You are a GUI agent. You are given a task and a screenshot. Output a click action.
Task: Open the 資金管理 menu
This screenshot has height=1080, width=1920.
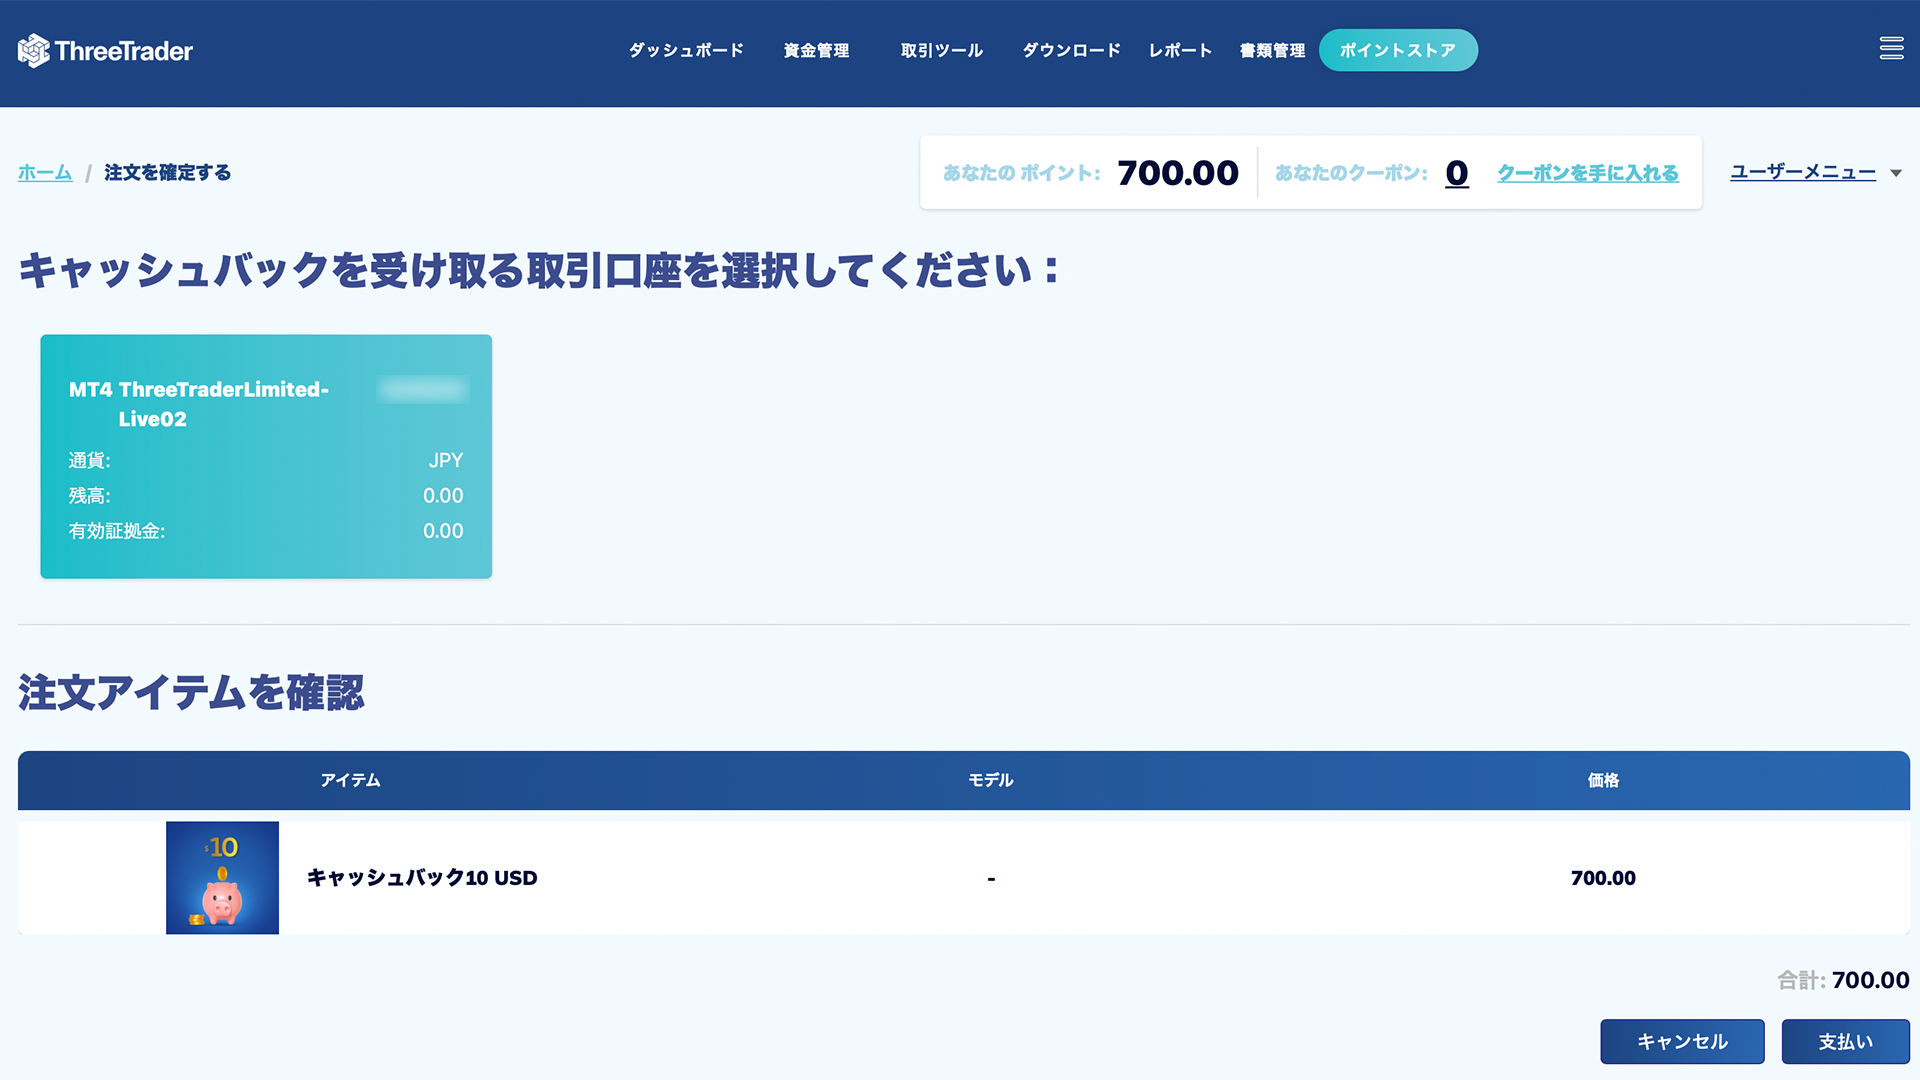[816, 51]
